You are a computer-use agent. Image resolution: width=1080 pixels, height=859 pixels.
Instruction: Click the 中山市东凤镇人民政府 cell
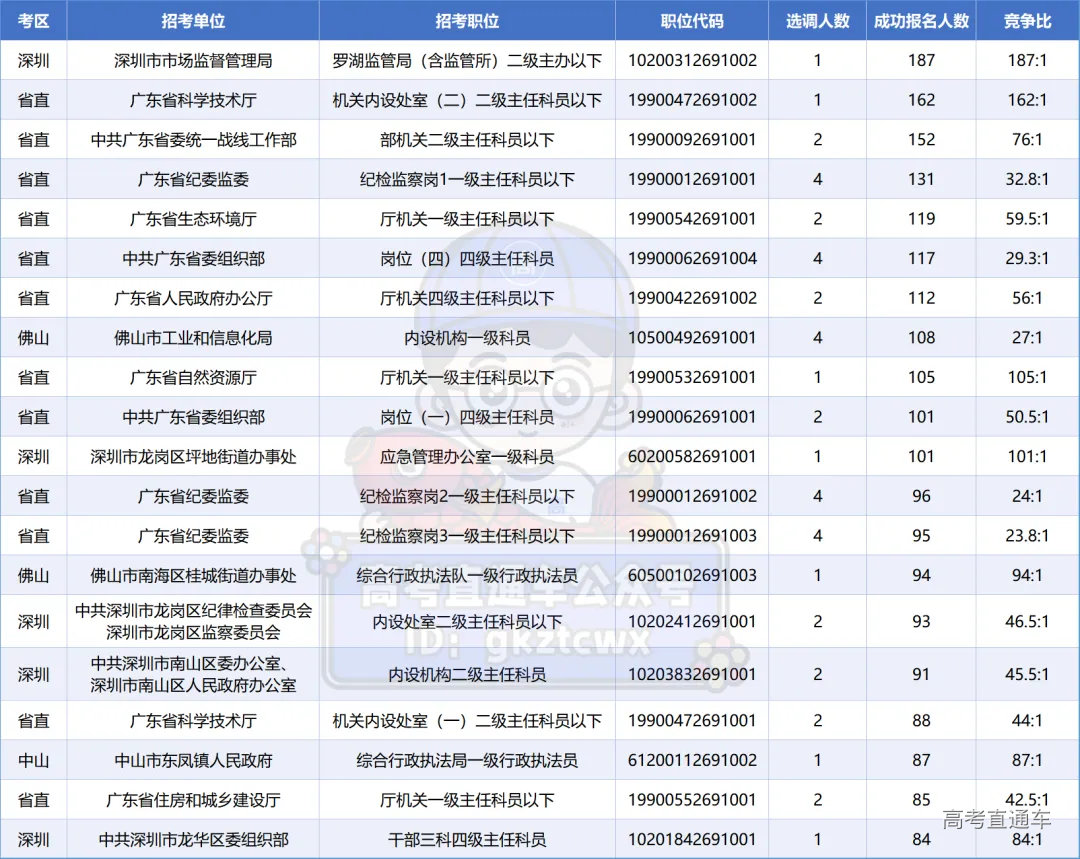(x=193, y=761)
